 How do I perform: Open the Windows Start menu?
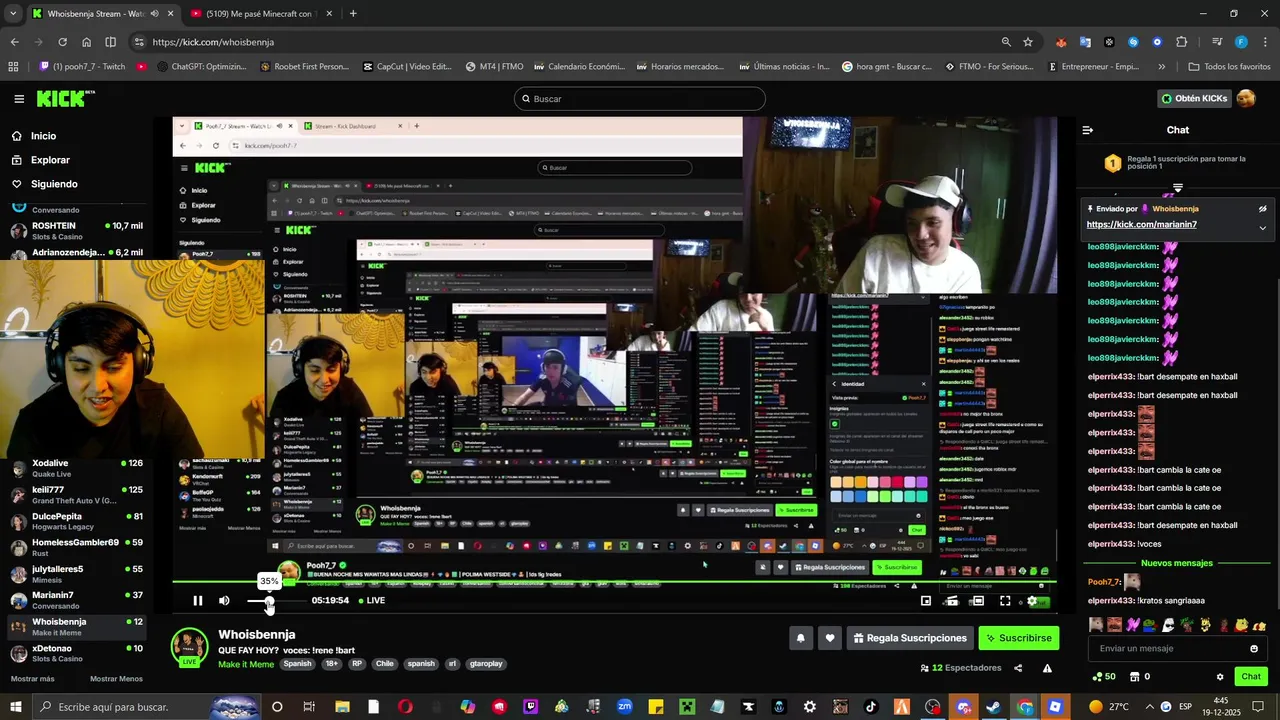tap(15, 707)
